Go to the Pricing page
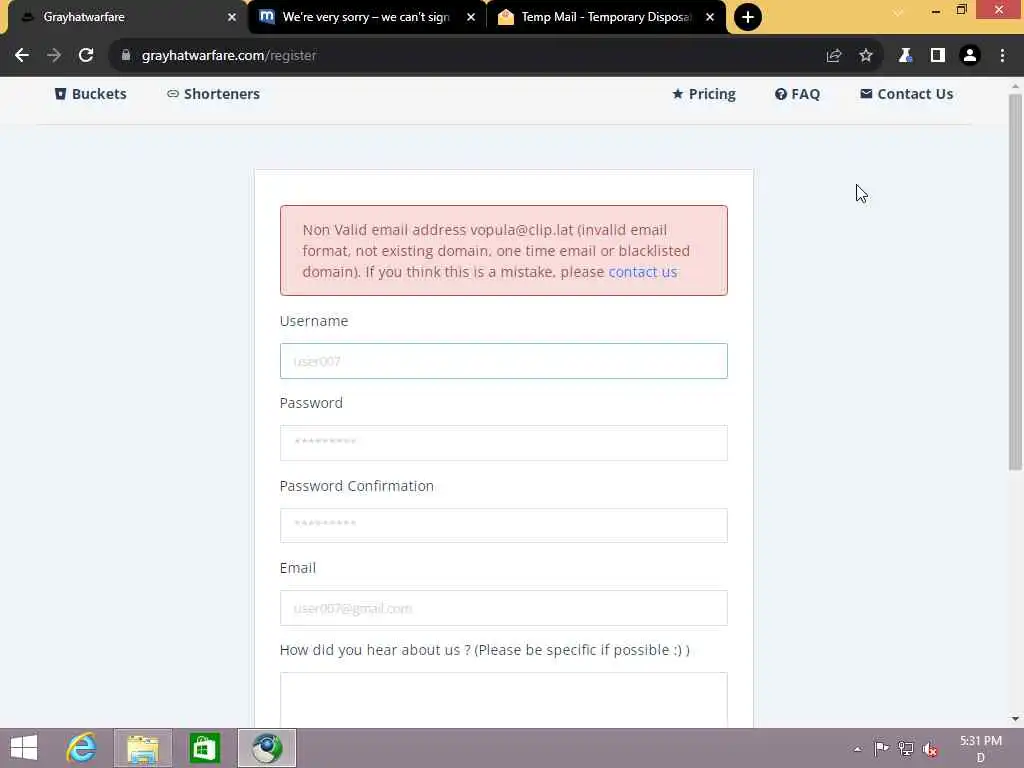Image resolution: width=1024 pixels, height=768 pixels. click(x=704, y=94)
